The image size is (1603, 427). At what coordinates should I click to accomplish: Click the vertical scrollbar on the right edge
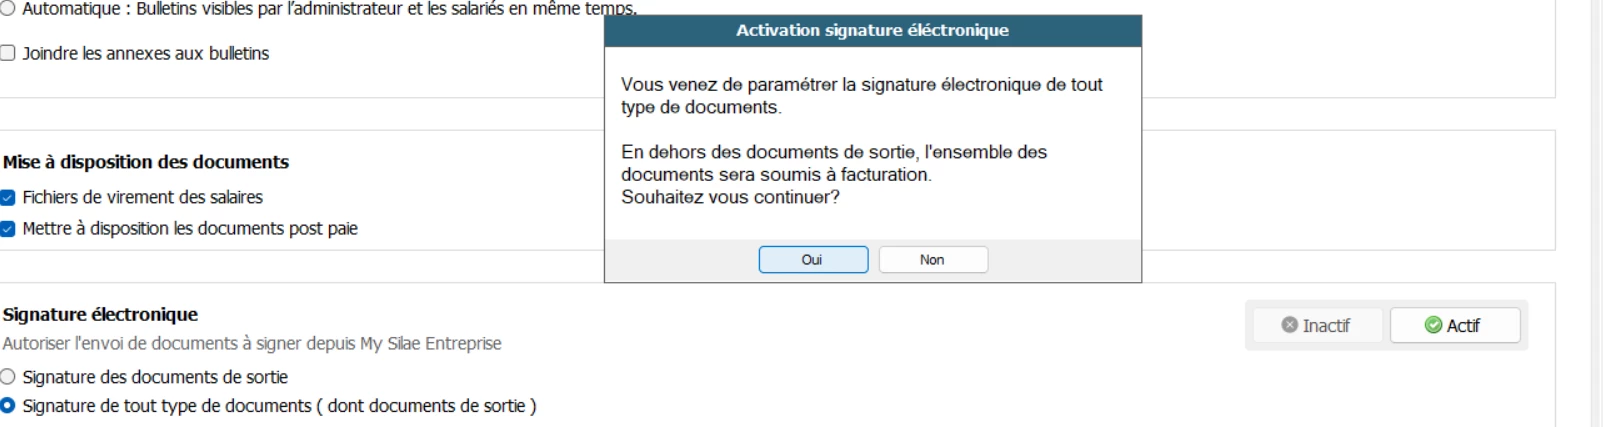[1596, 200]
